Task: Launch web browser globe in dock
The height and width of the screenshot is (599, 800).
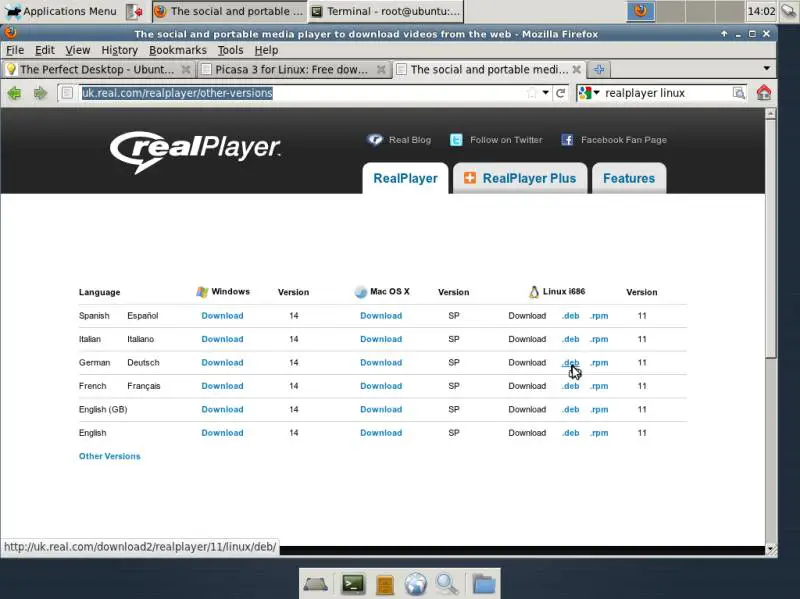Action: point(416,584)
